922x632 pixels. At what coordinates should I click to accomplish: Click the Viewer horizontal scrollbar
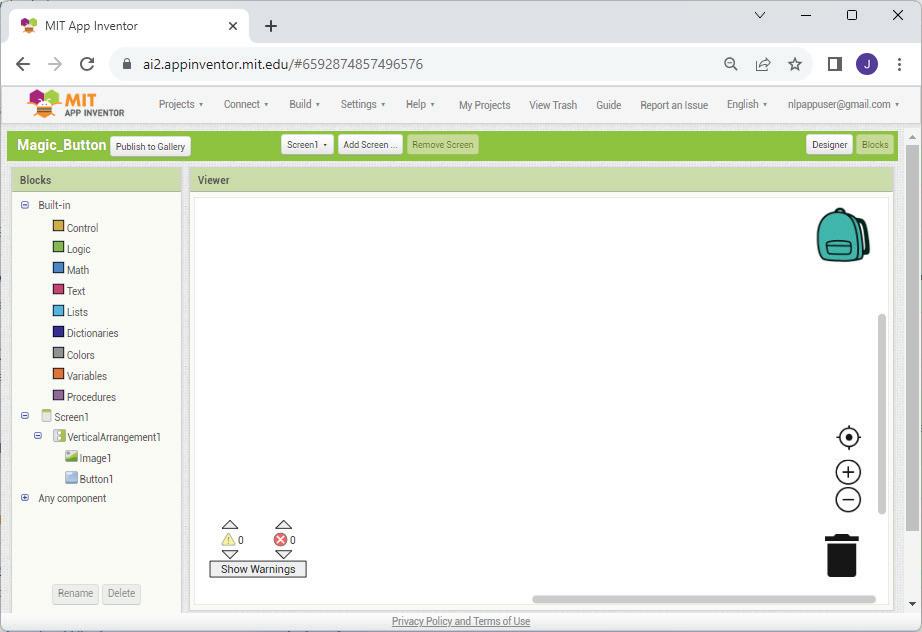pos(703,599)
